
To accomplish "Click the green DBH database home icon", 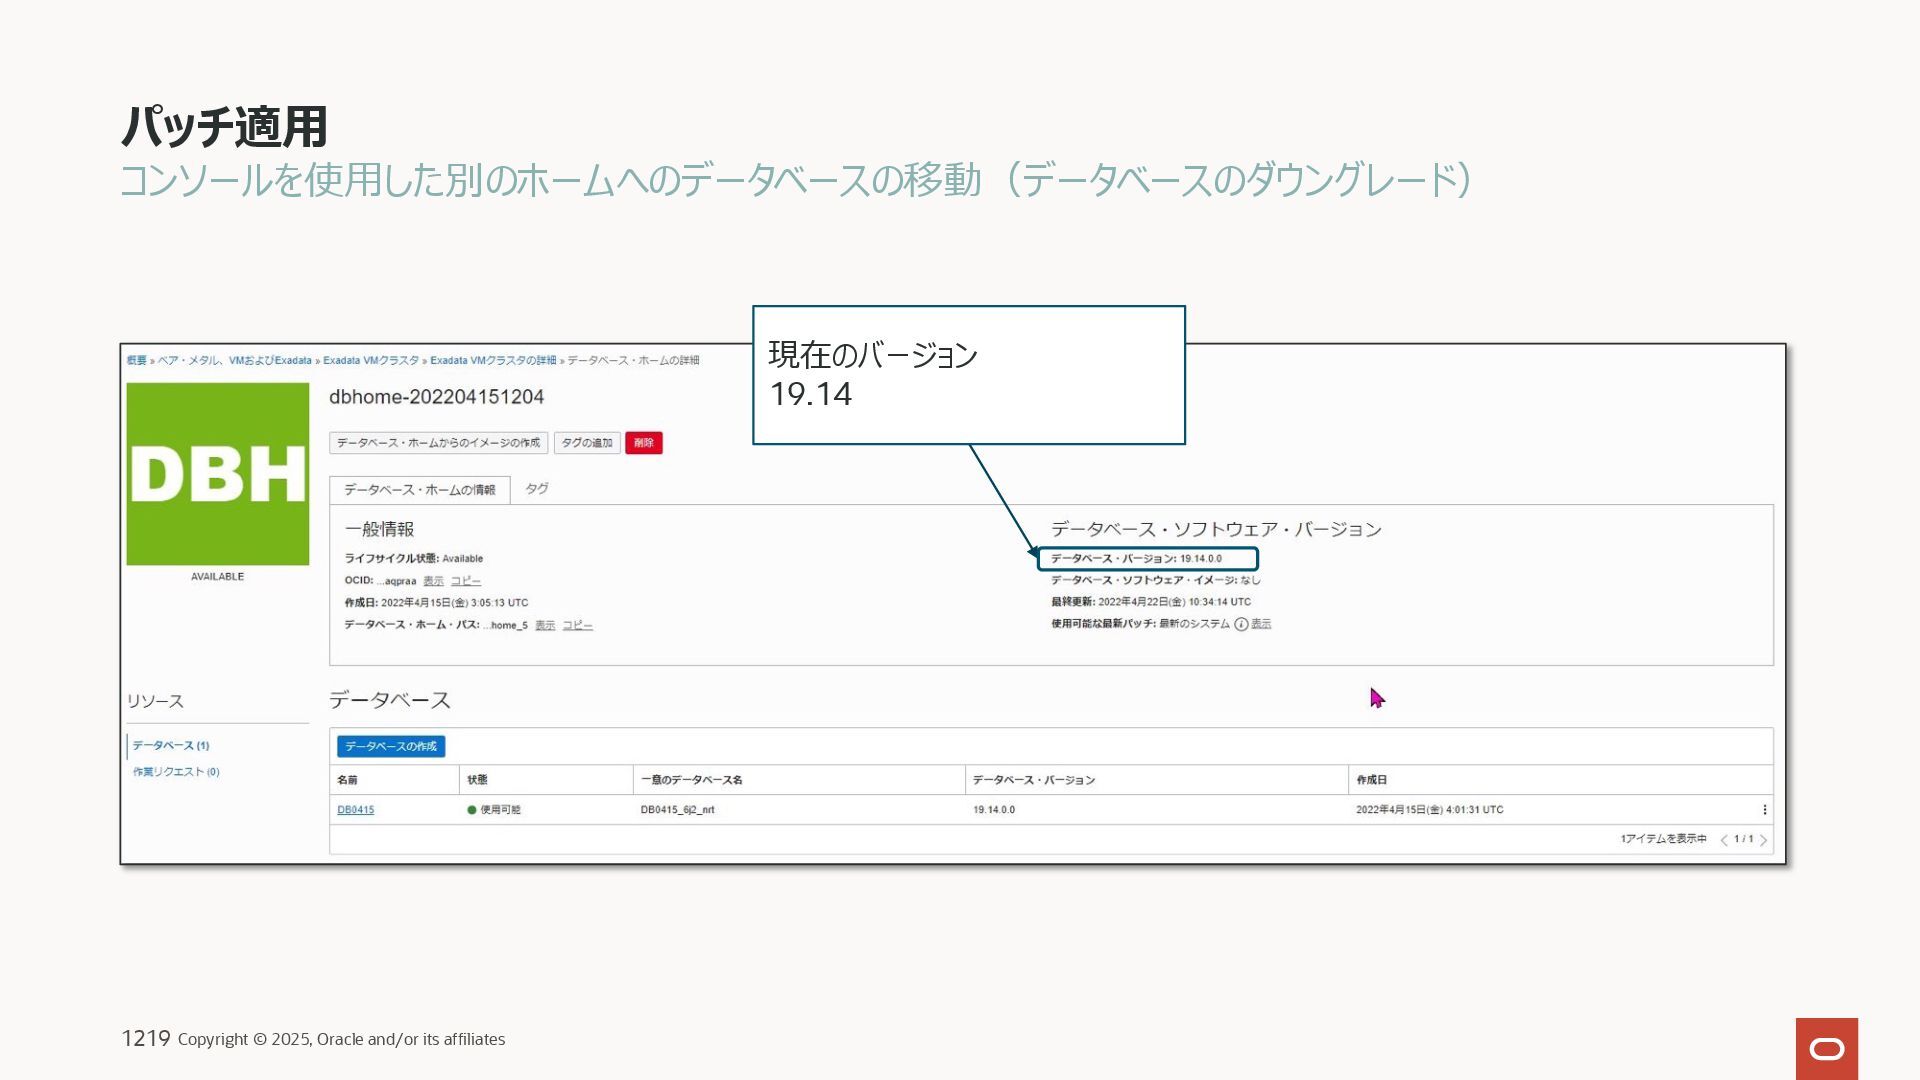I will pos(217,473).
